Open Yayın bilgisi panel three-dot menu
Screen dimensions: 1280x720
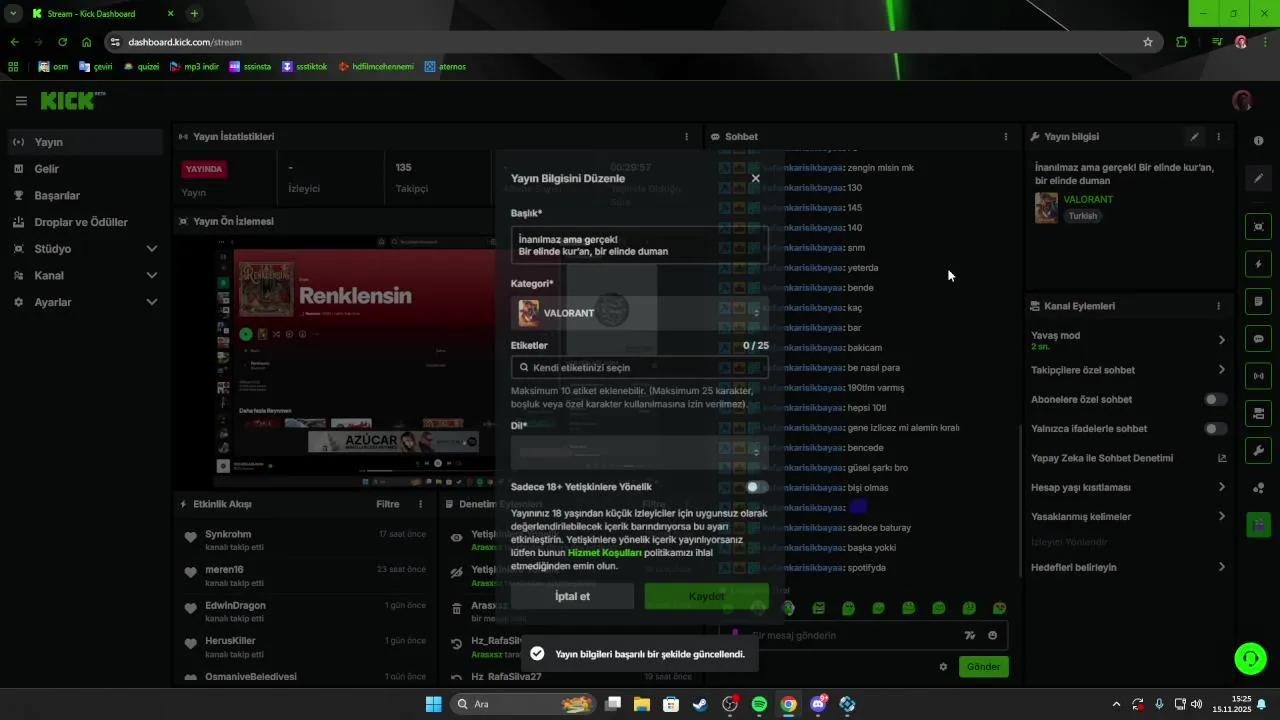[1218, 137]
